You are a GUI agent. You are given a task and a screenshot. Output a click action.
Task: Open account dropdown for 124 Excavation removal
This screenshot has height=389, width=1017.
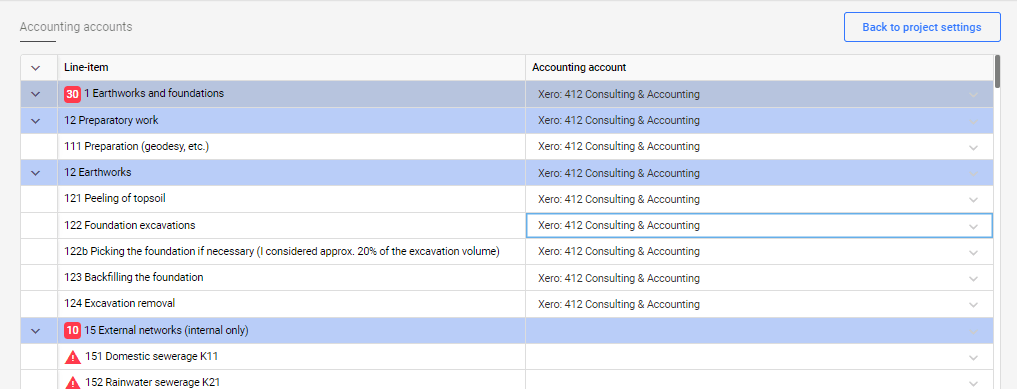(973, 305)
